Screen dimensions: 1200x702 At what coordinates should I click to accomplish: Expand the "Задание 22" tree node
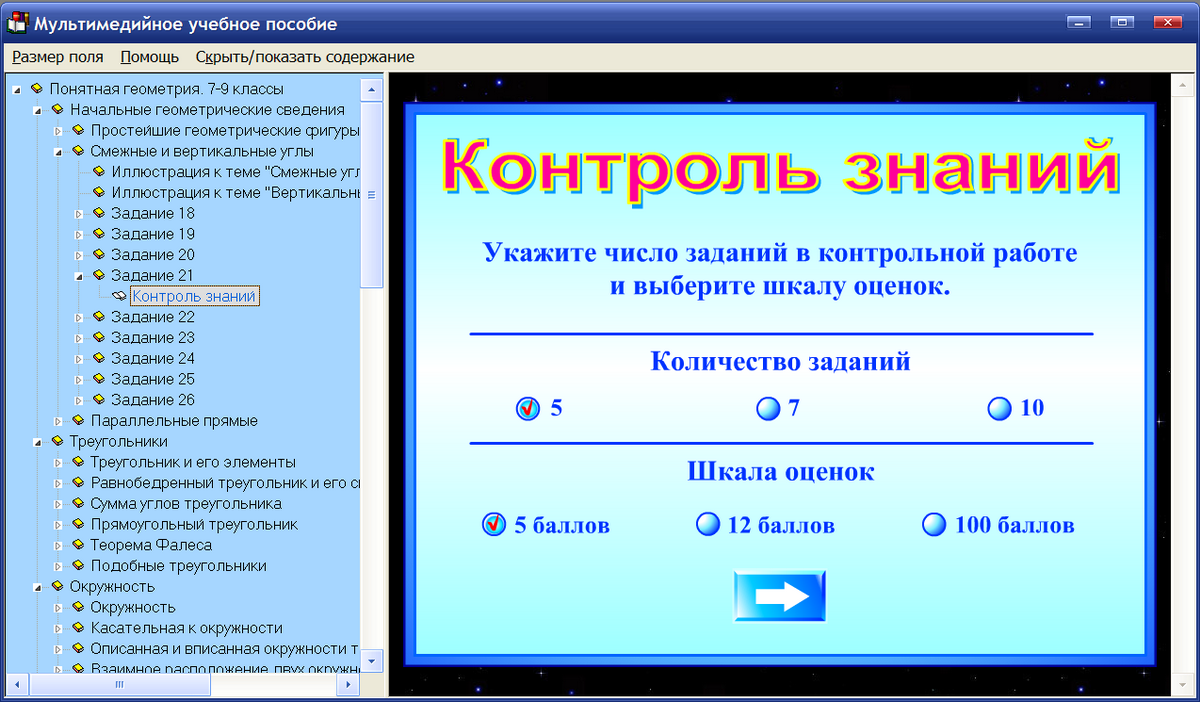click(78, 317)
